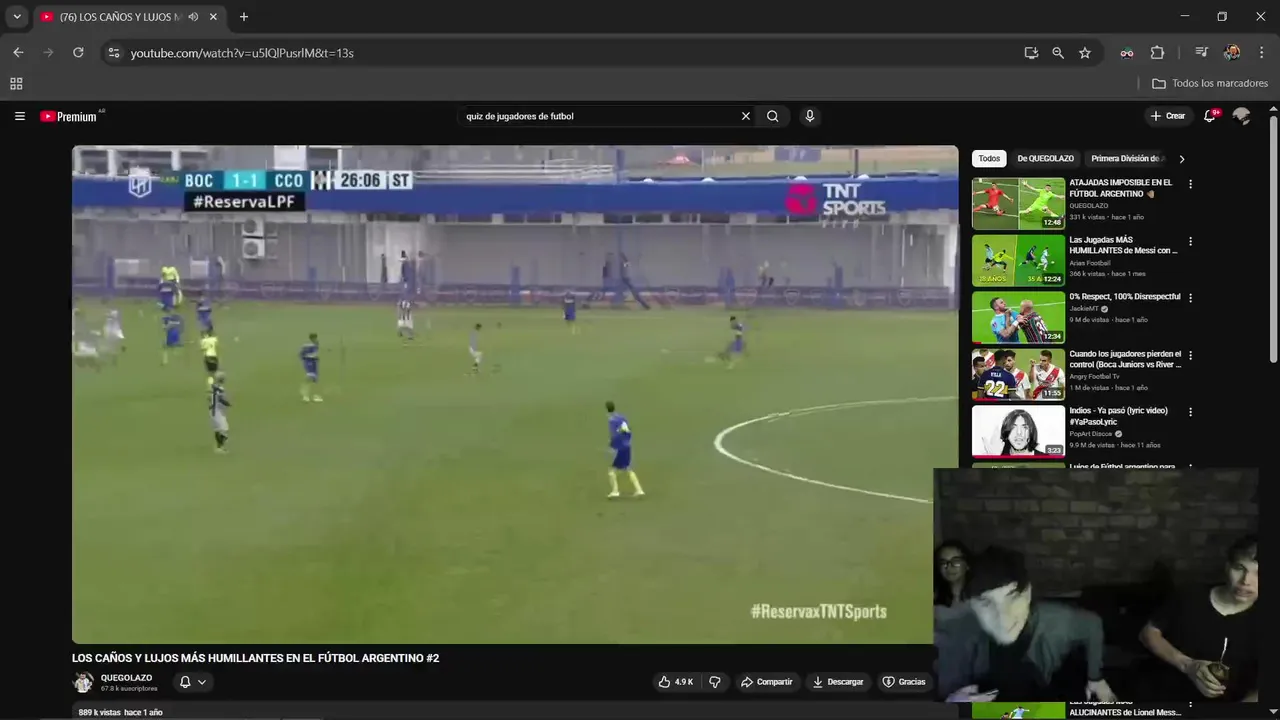Open options for ATAJADAS IMPOSIBLE video
The height and width of the screenshot is (720, 1280).
pyautogui.click(x=1190, y=184)
